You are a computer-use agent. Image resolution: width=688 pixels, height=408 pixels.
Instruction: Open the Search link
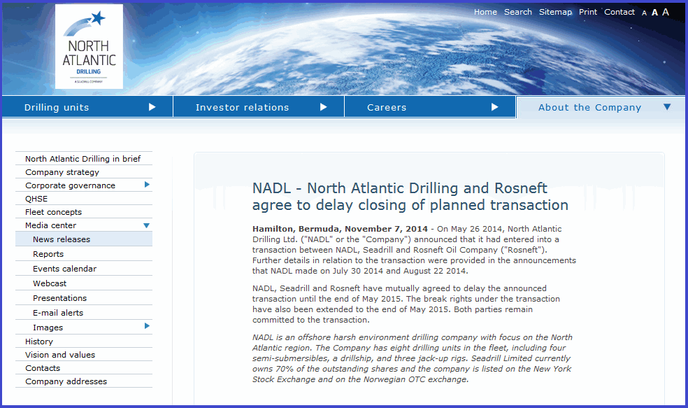[518, 12]
